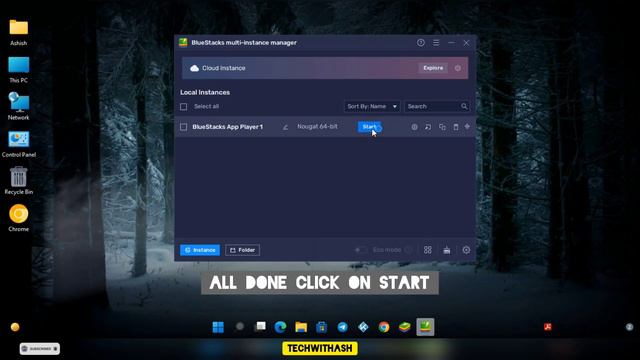Click the Cloud Instance label
The height and width of the screenshot is (360, 640).
pyautogui.click(x=224, y=68)
